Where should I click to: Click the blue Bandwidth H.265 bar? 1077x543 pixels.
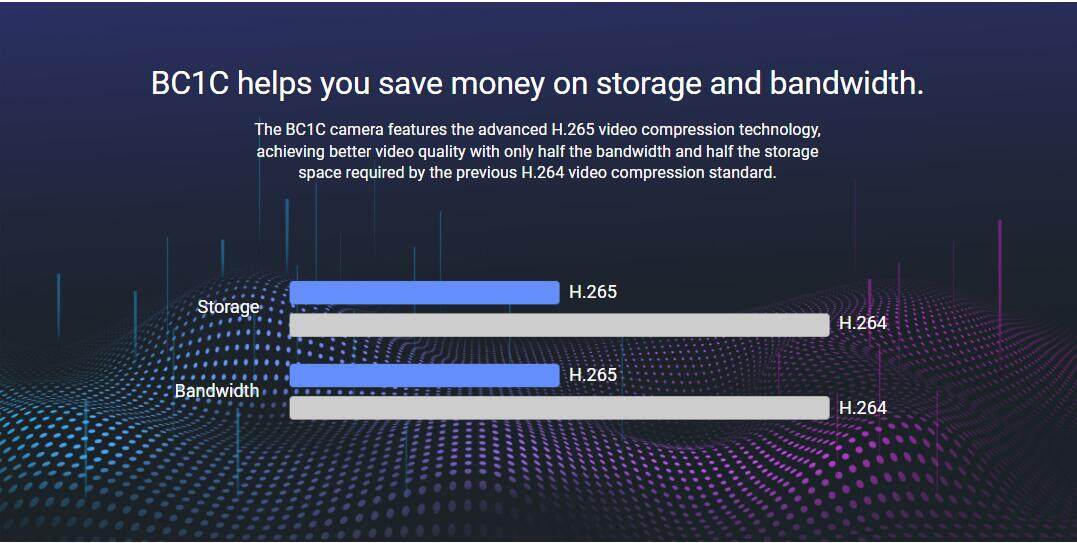pos(424,376)
